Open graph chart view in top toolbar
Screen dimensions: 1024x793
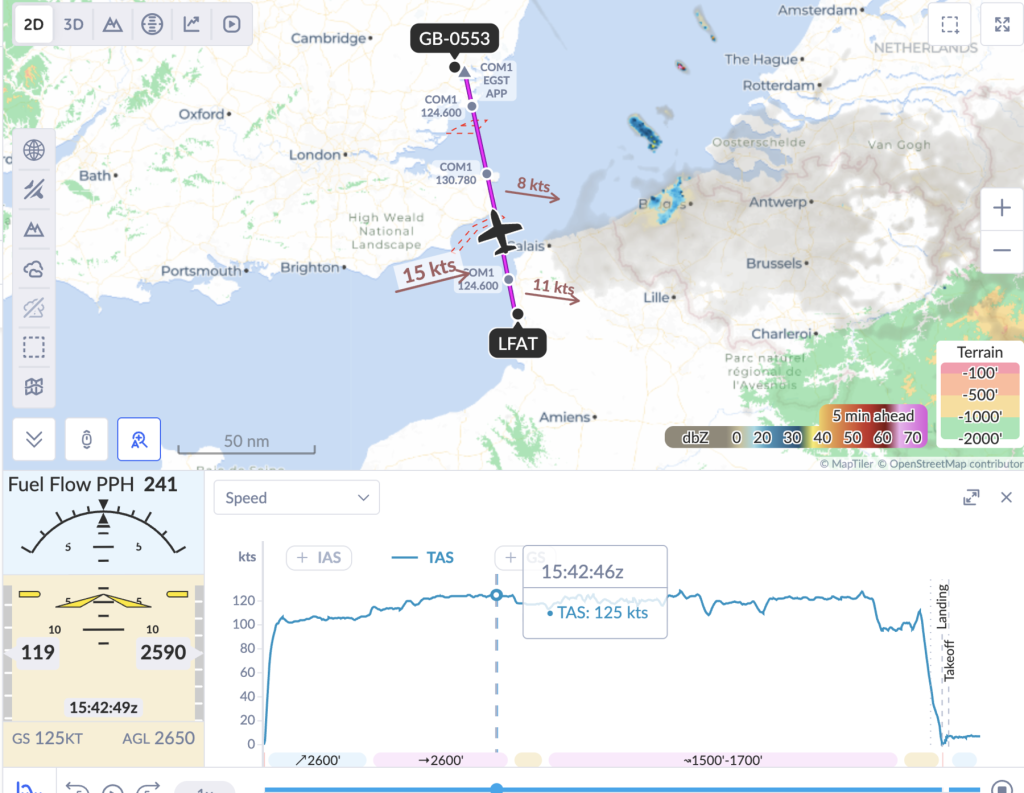coord(191,25)
